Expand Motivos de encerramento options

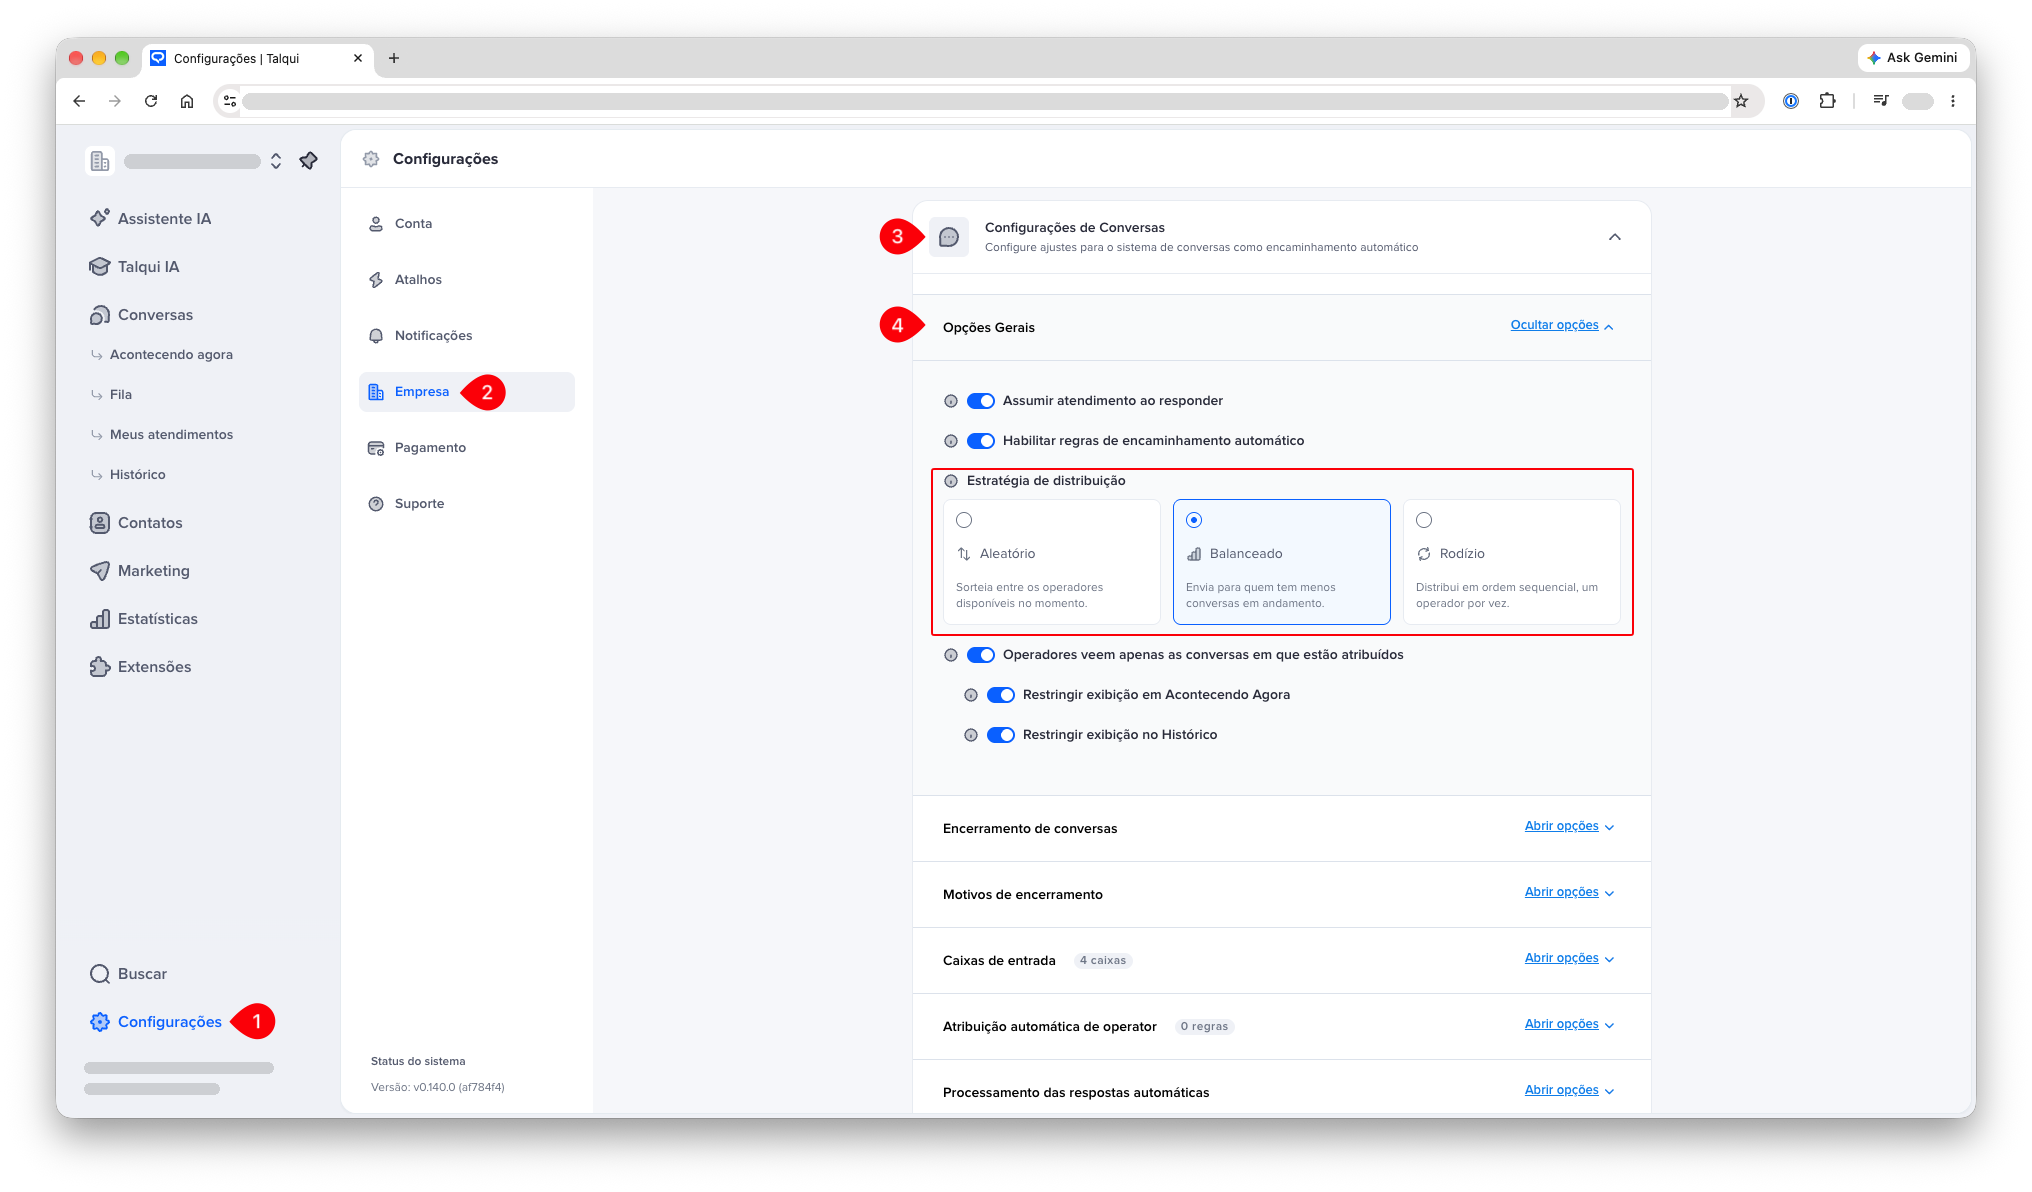(1569, 893)
